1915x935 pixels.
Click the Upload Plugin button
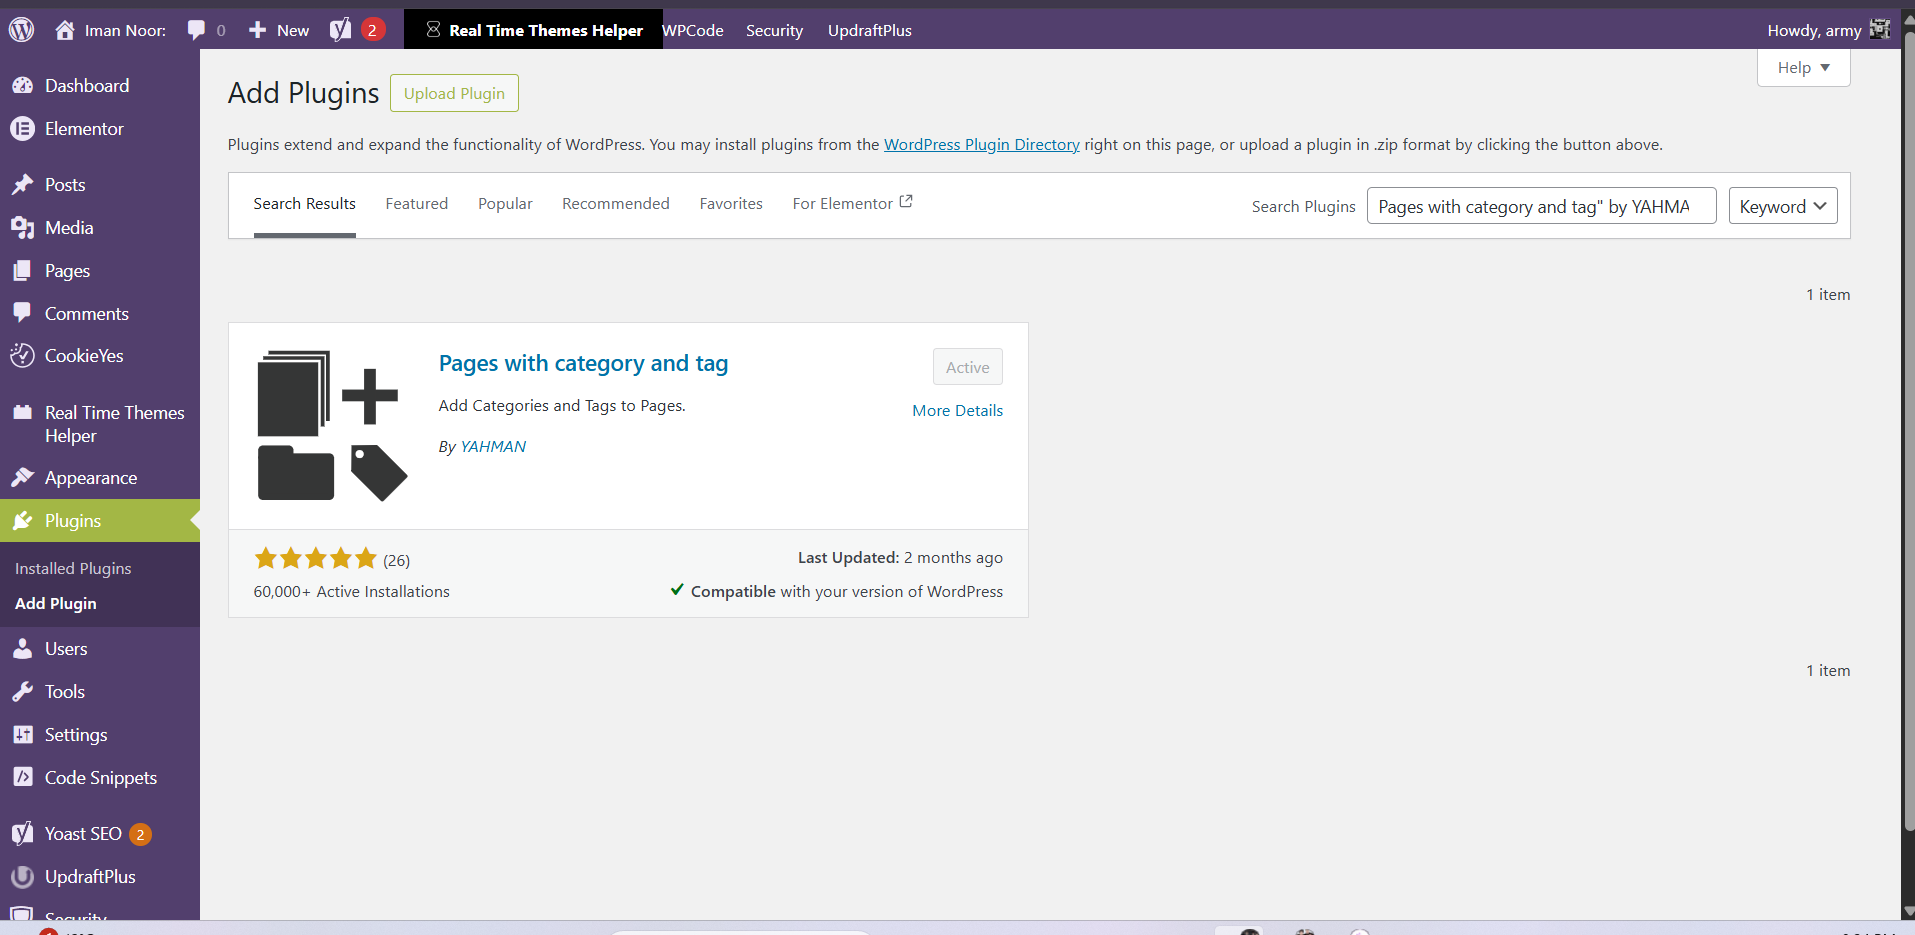tap(454, 93)
